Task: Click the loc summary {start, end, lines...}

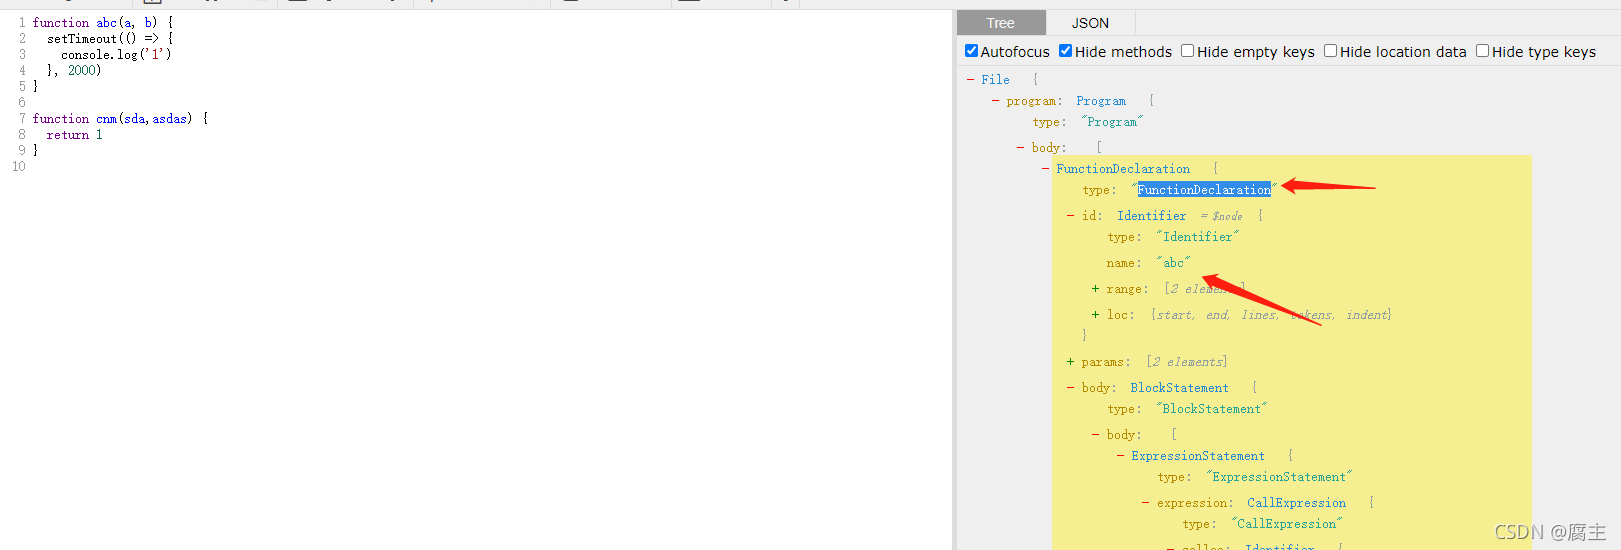Action: (x=1271, y=315)
